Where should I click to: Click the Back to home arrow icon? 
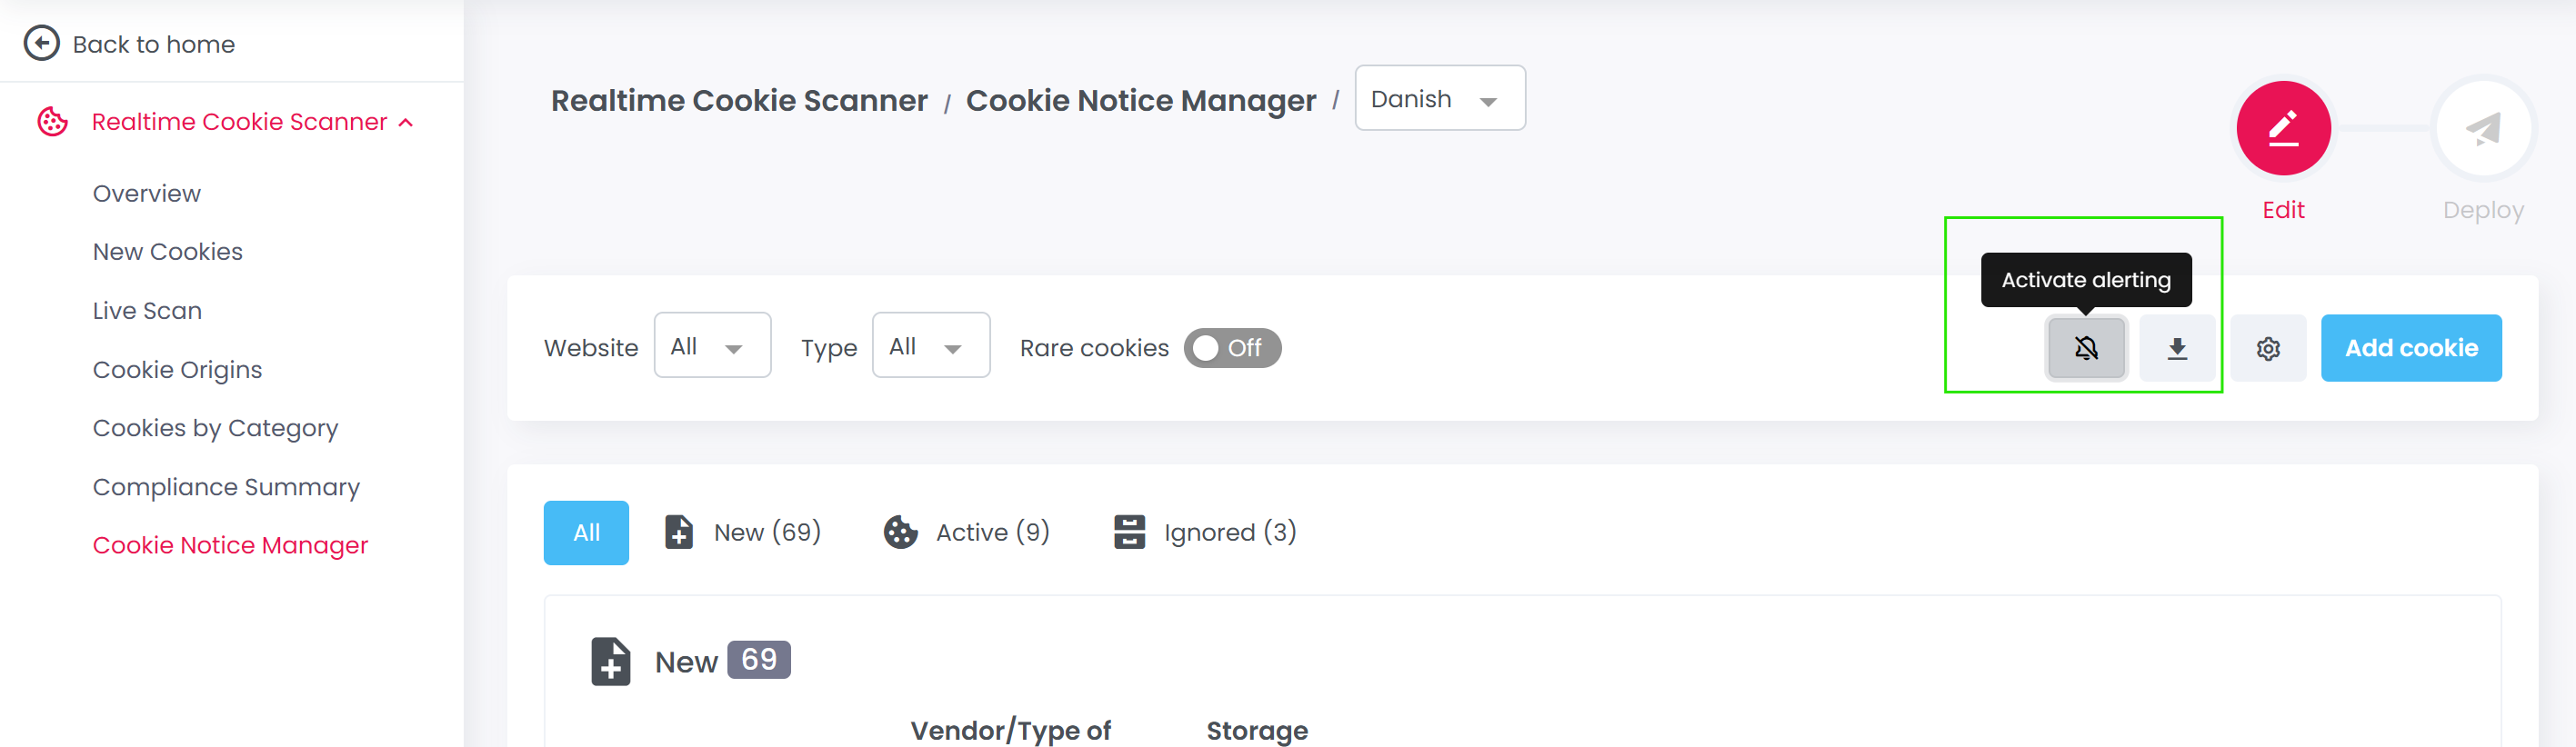[x=41, y=43]
